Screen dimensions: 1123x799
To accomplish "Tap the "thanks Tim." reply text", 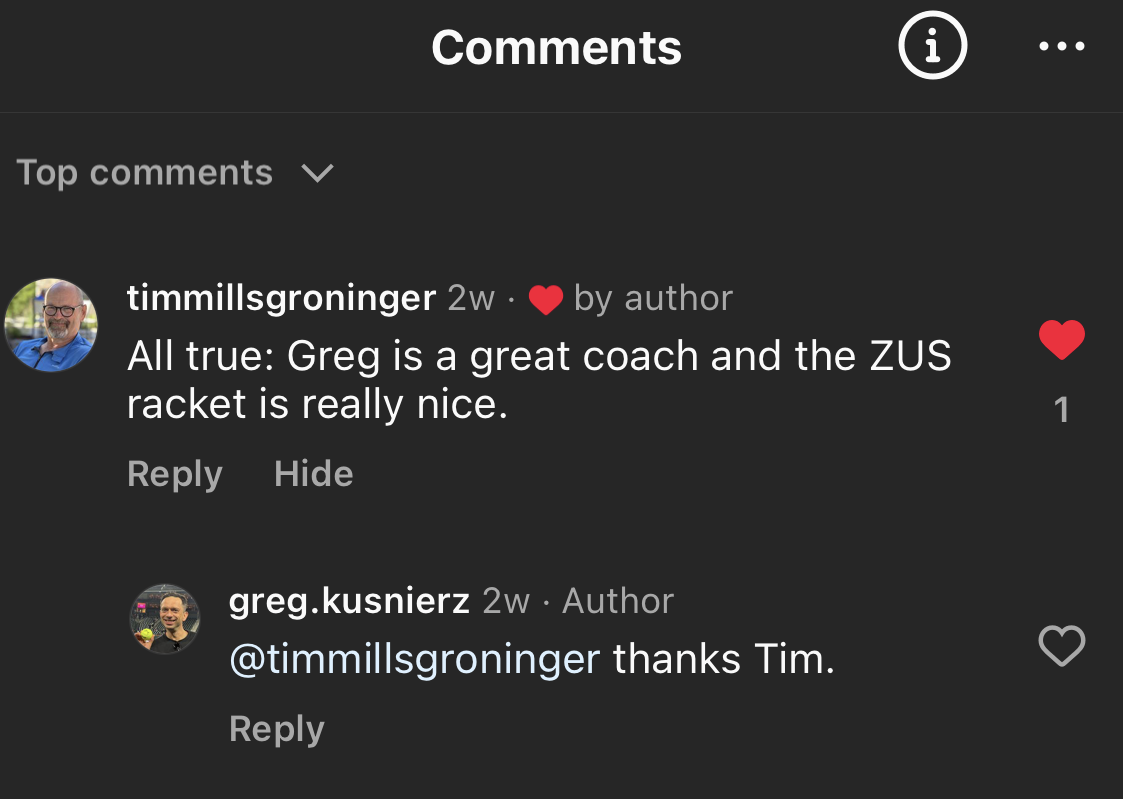I will tap(723, 659).
